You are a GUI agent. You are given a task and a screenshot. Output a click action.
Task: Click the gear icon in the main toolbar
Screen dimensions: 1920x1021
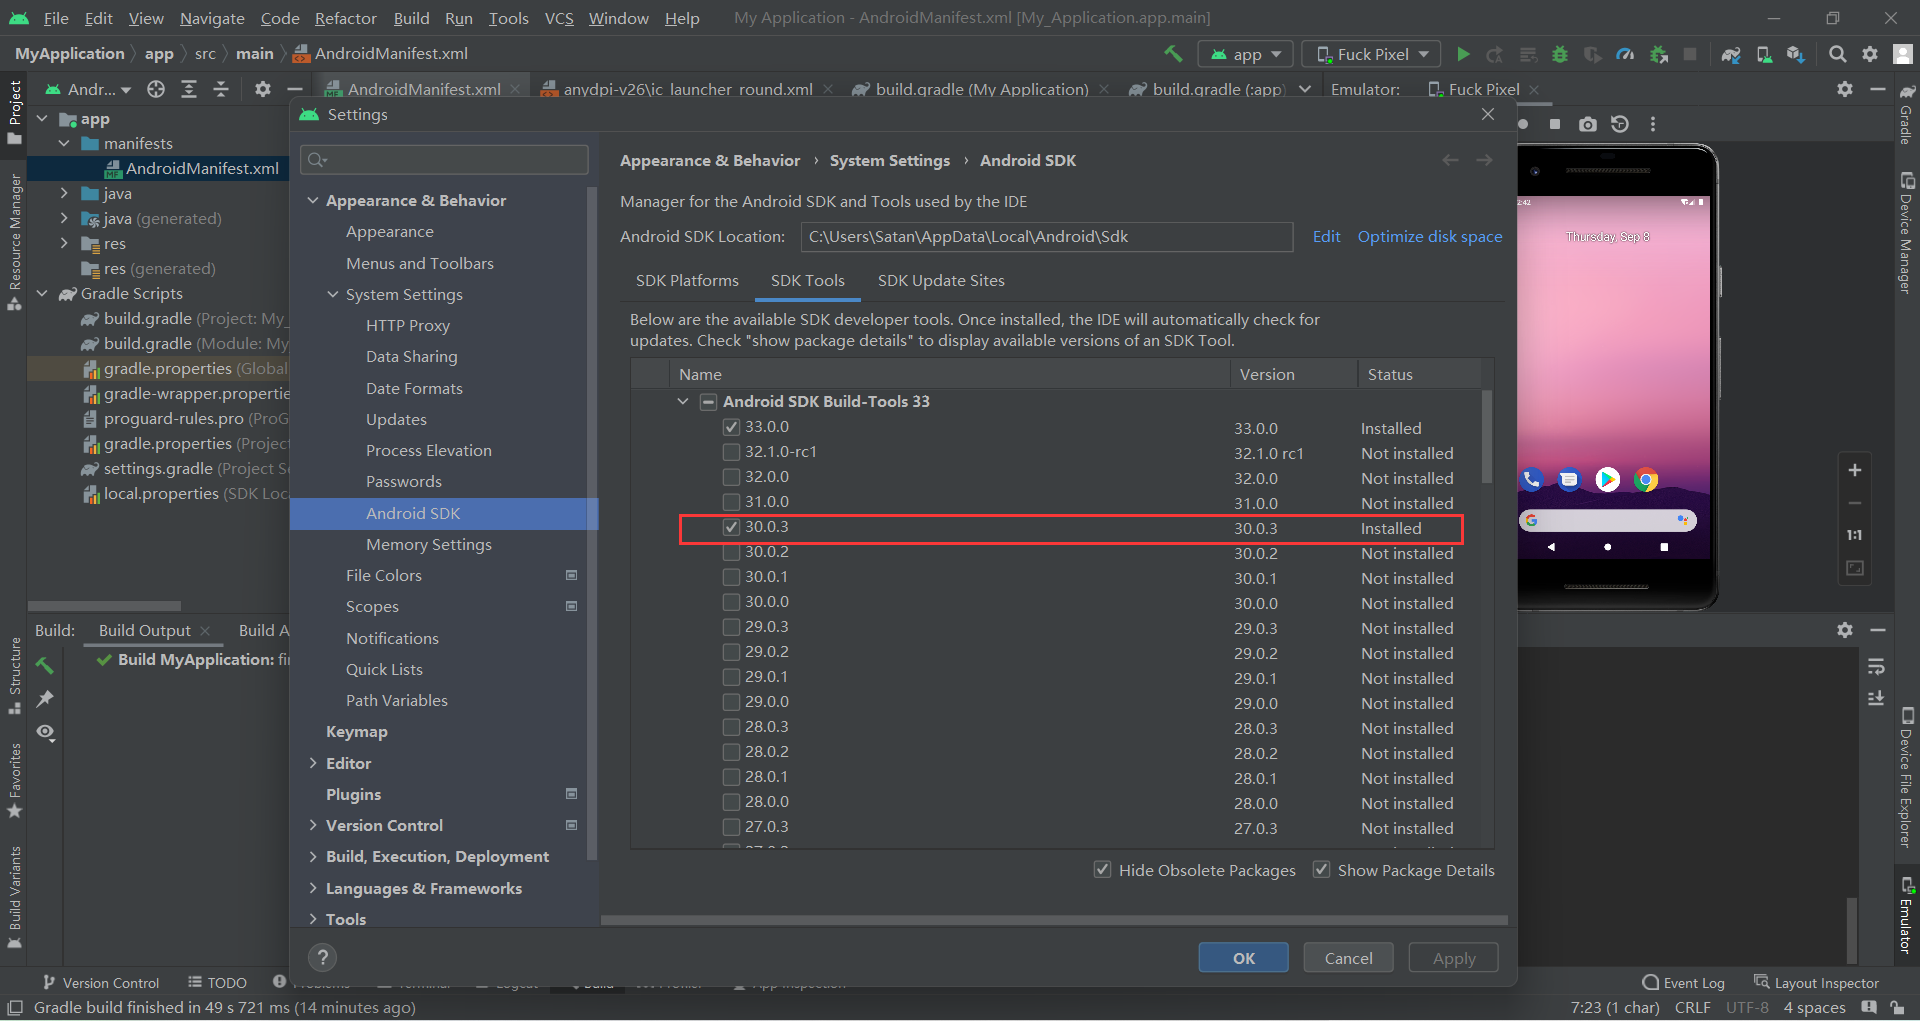[1870, 54]
